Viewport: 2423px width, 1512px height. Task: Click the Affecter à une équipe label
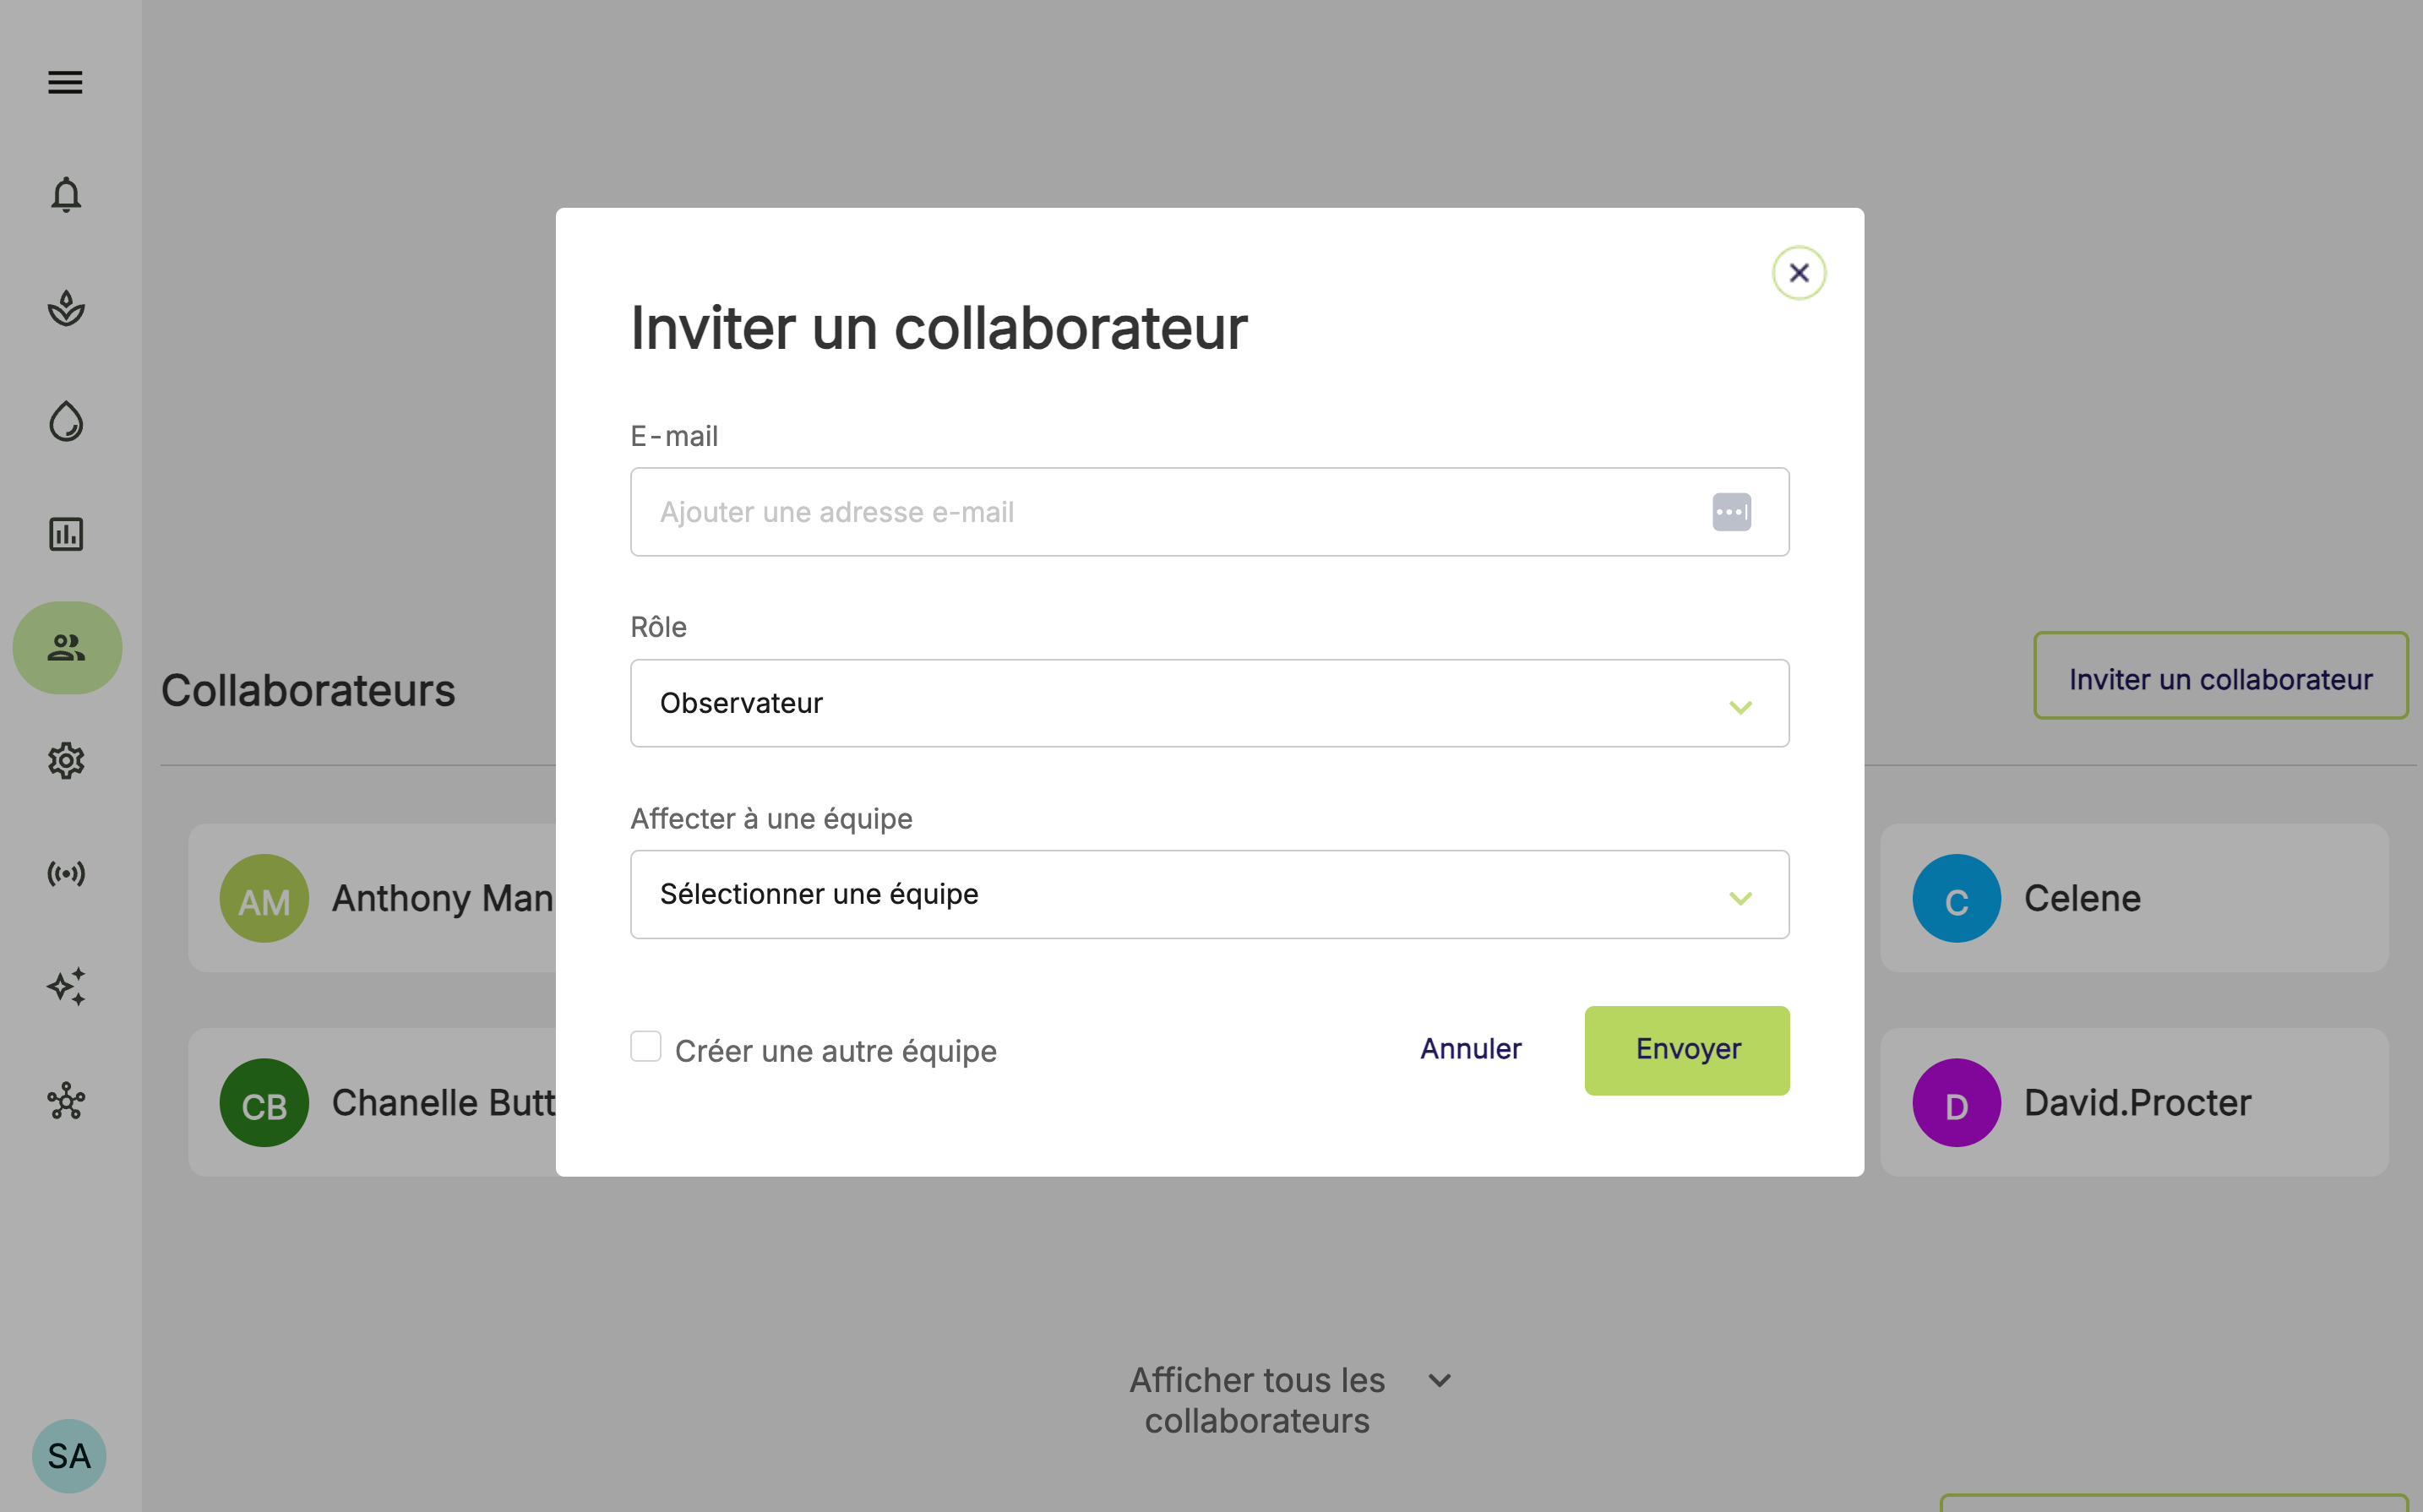(x=771, y=818)
